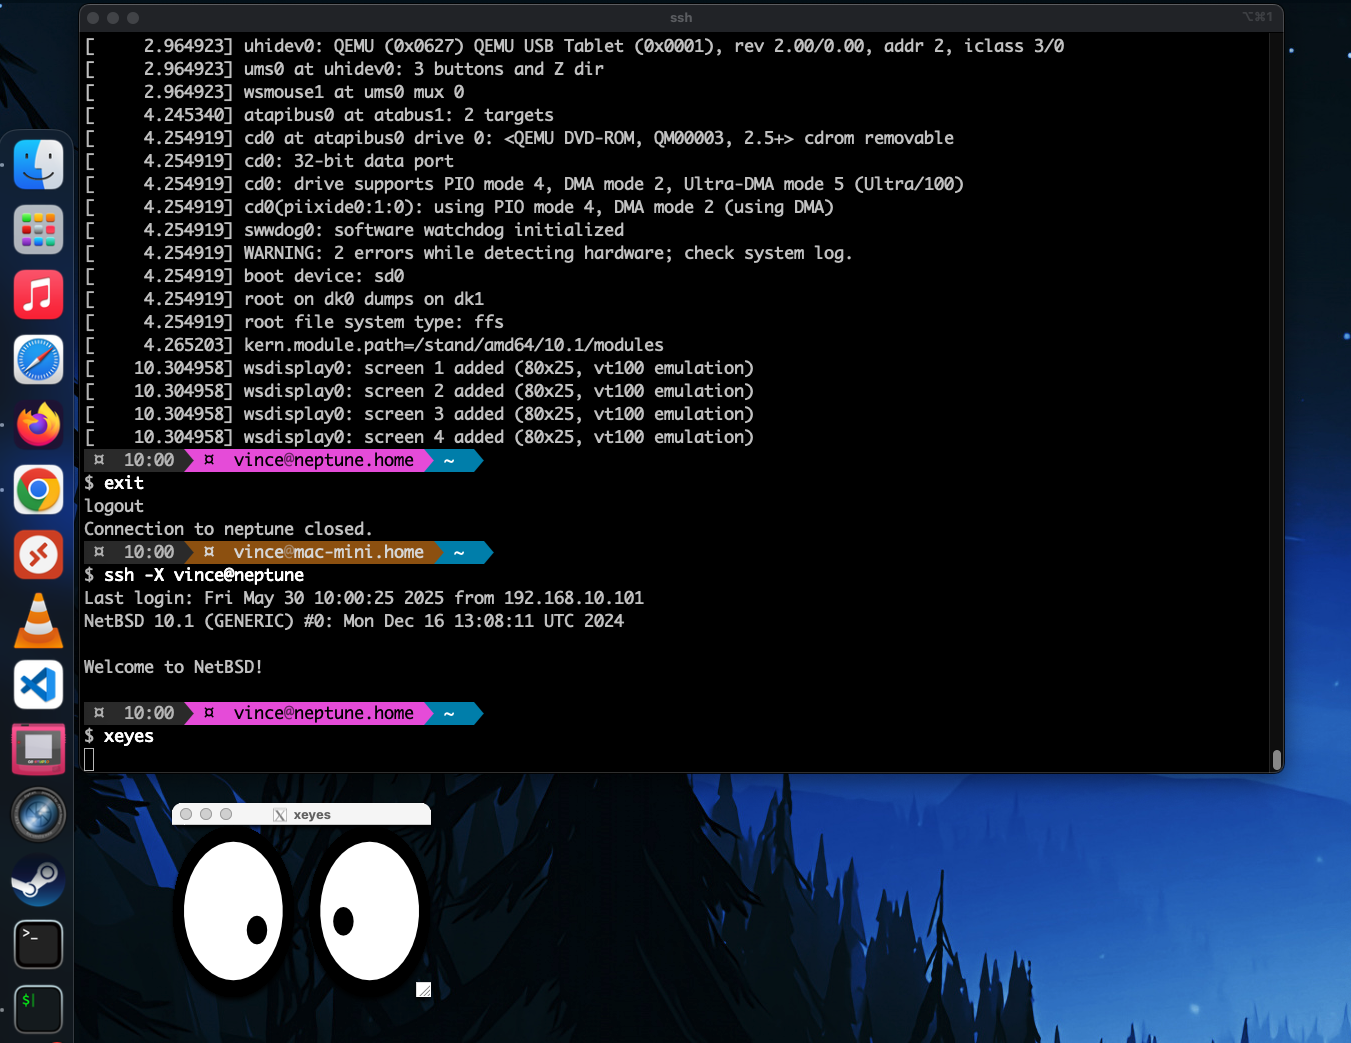
Task: Open the camera lens screenshot app icon
Action: coord(38,814)
